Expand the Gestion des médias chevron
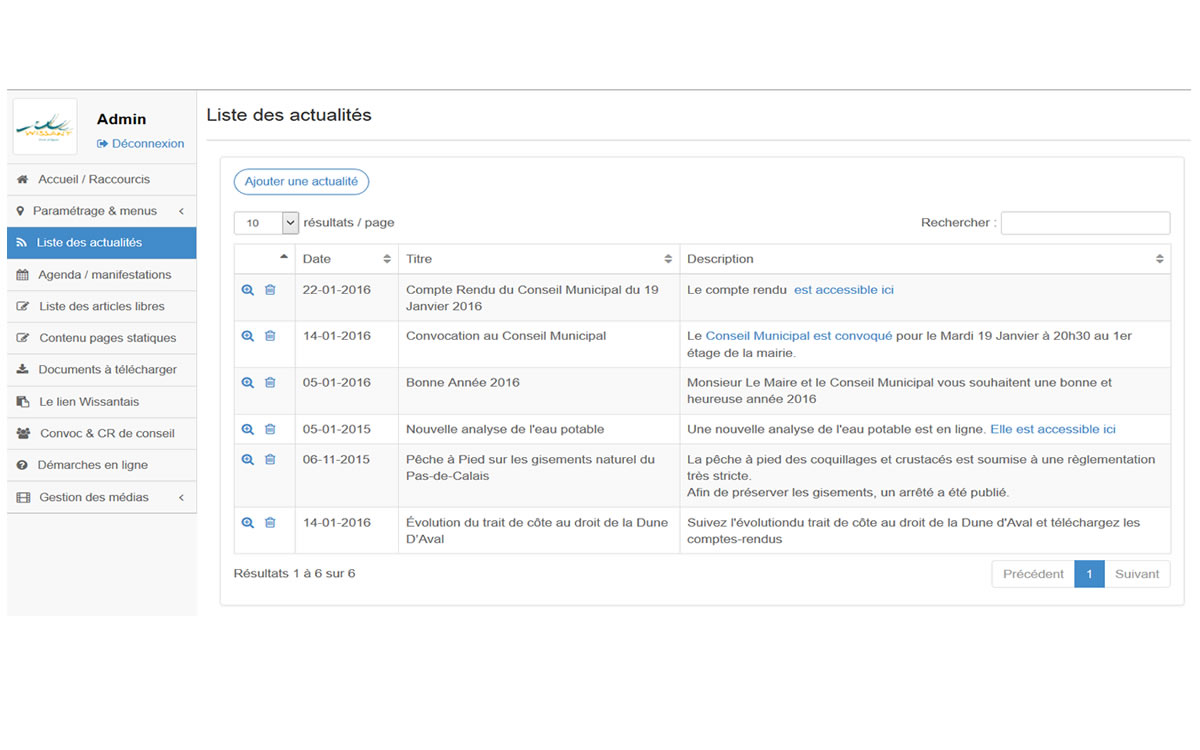 [x=181, y=497]
